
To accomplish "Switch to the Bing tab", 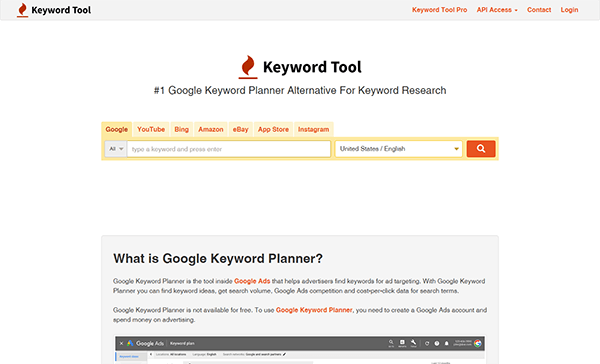I will [x=181, y=129].
